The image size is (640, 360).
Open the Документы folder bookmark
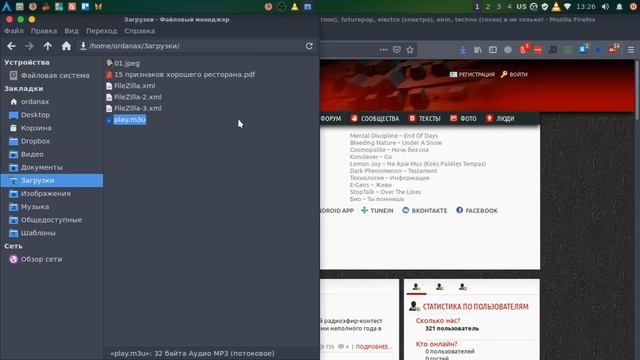pyautogui.click(x=51, y=167)
